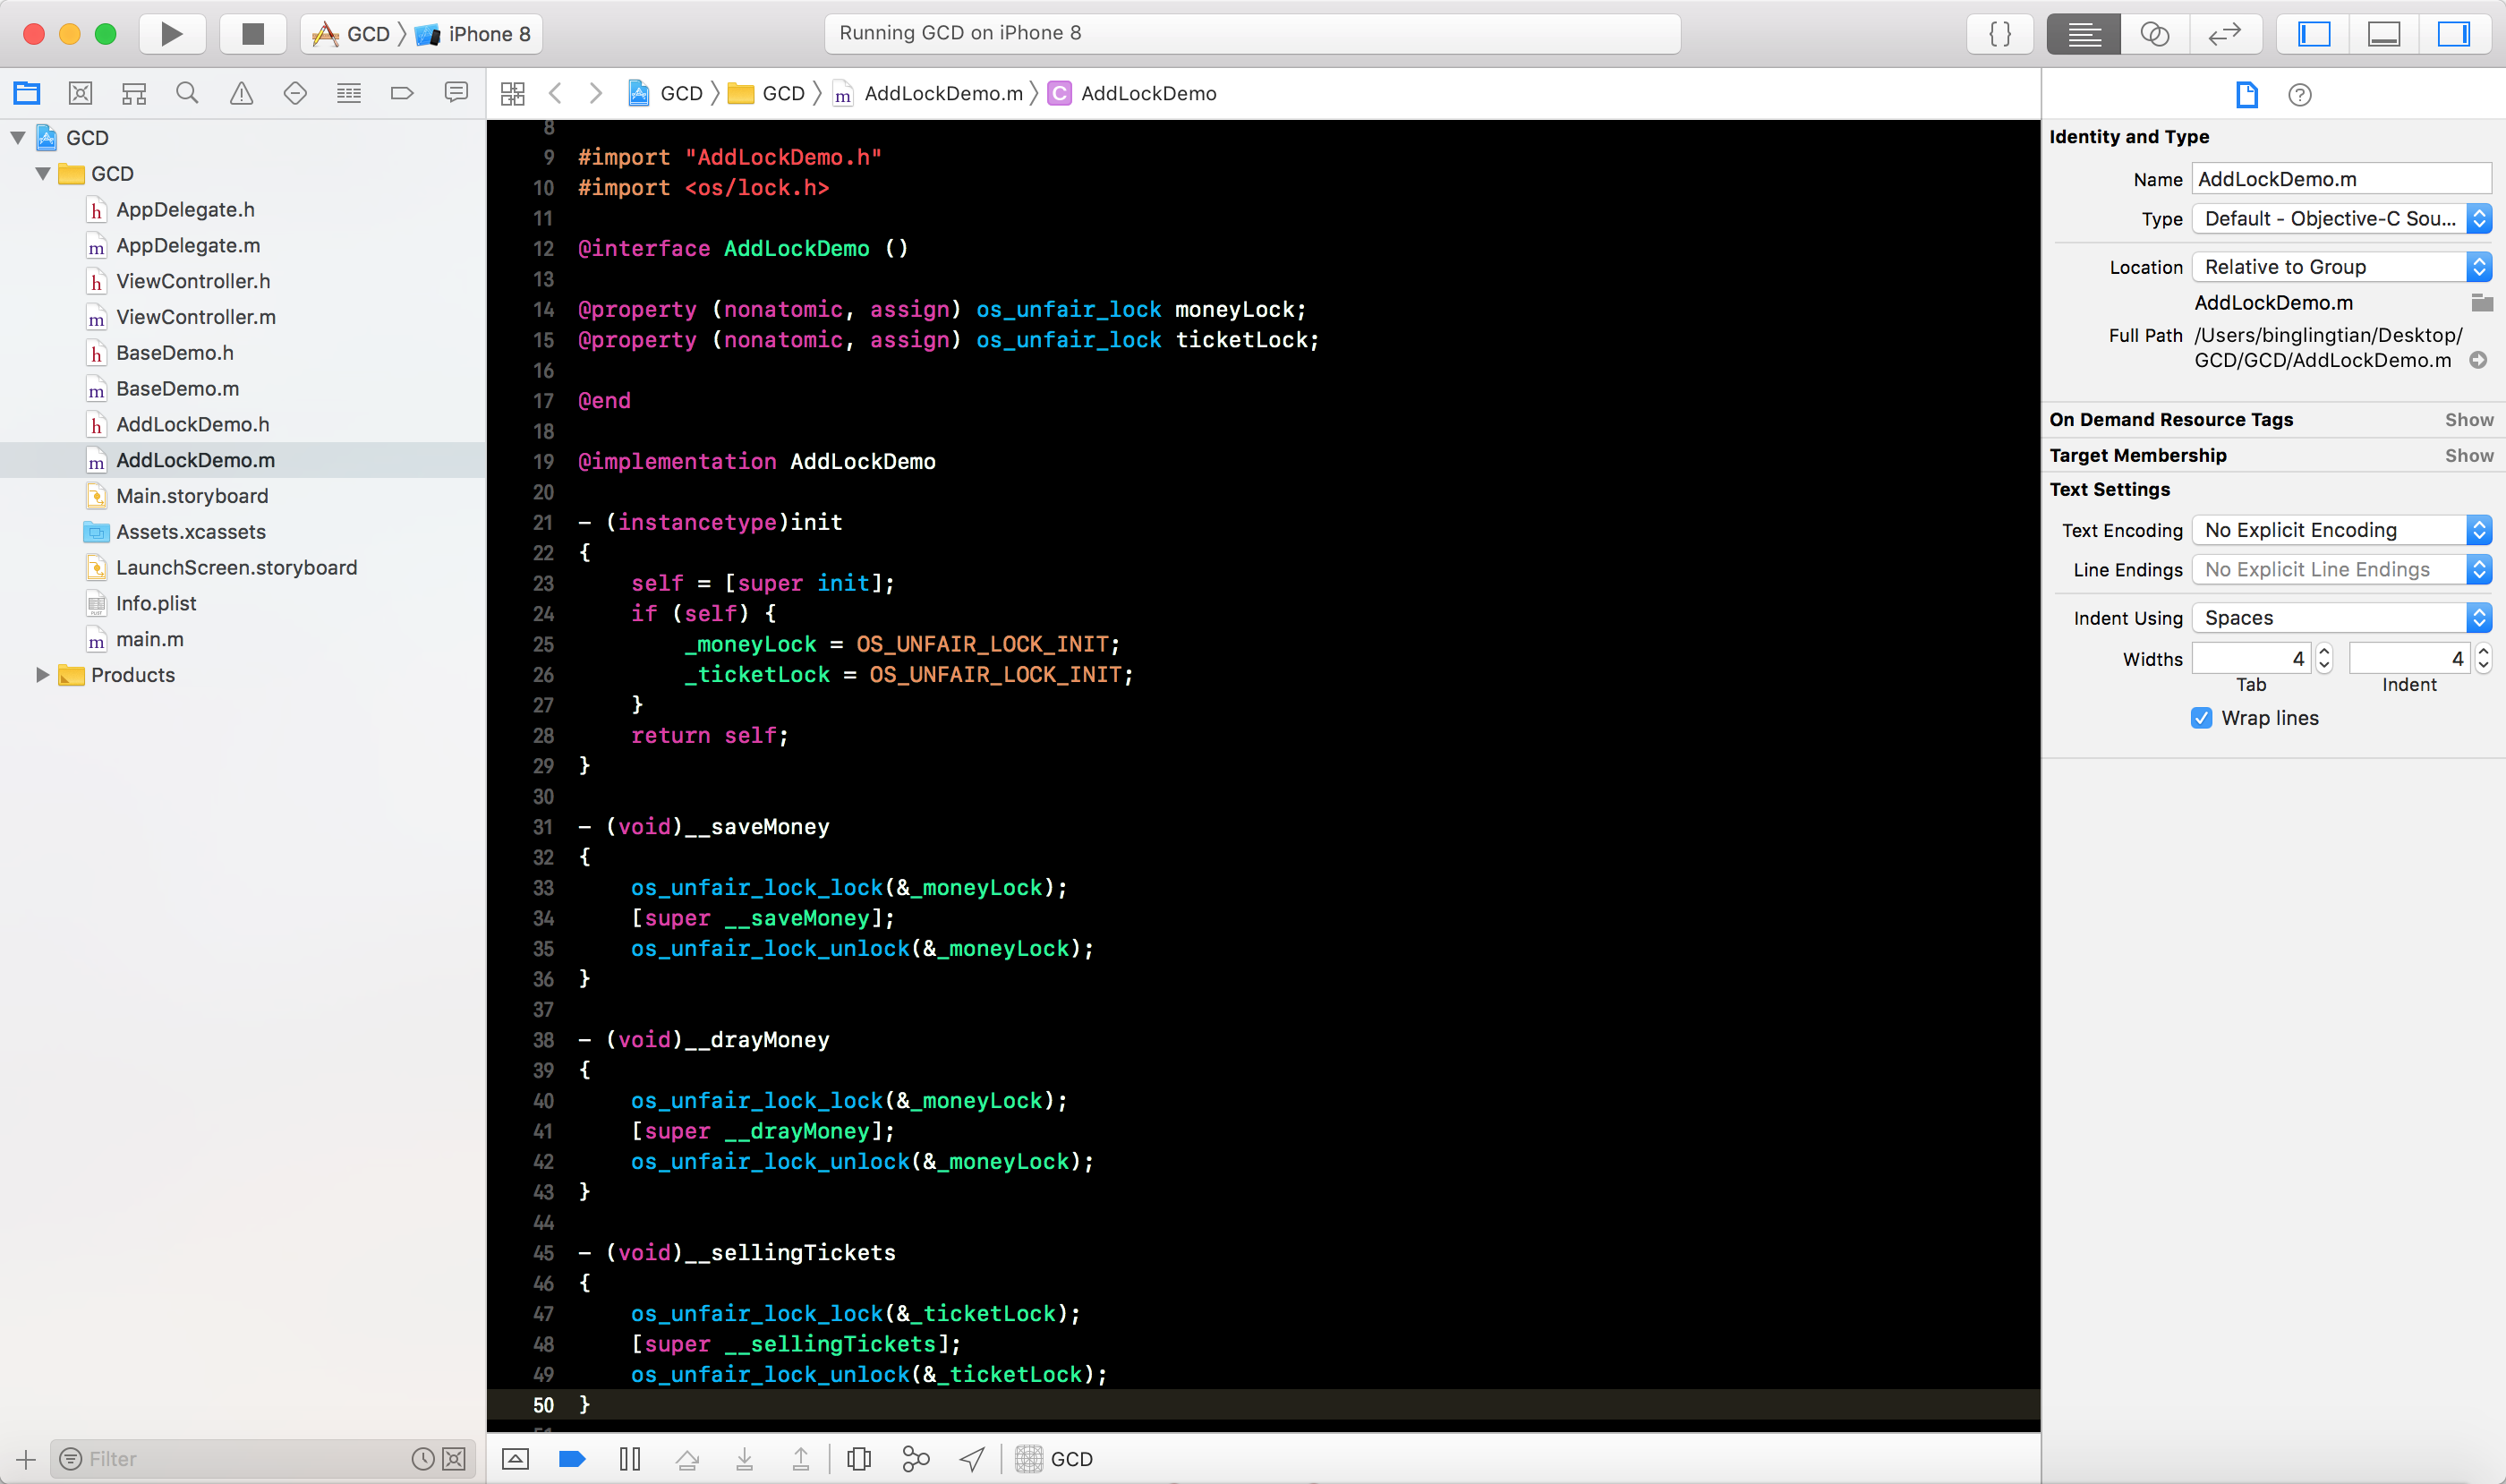Show the Quick Help inspector
2506x1484 pixels.
pos(2299,95)
